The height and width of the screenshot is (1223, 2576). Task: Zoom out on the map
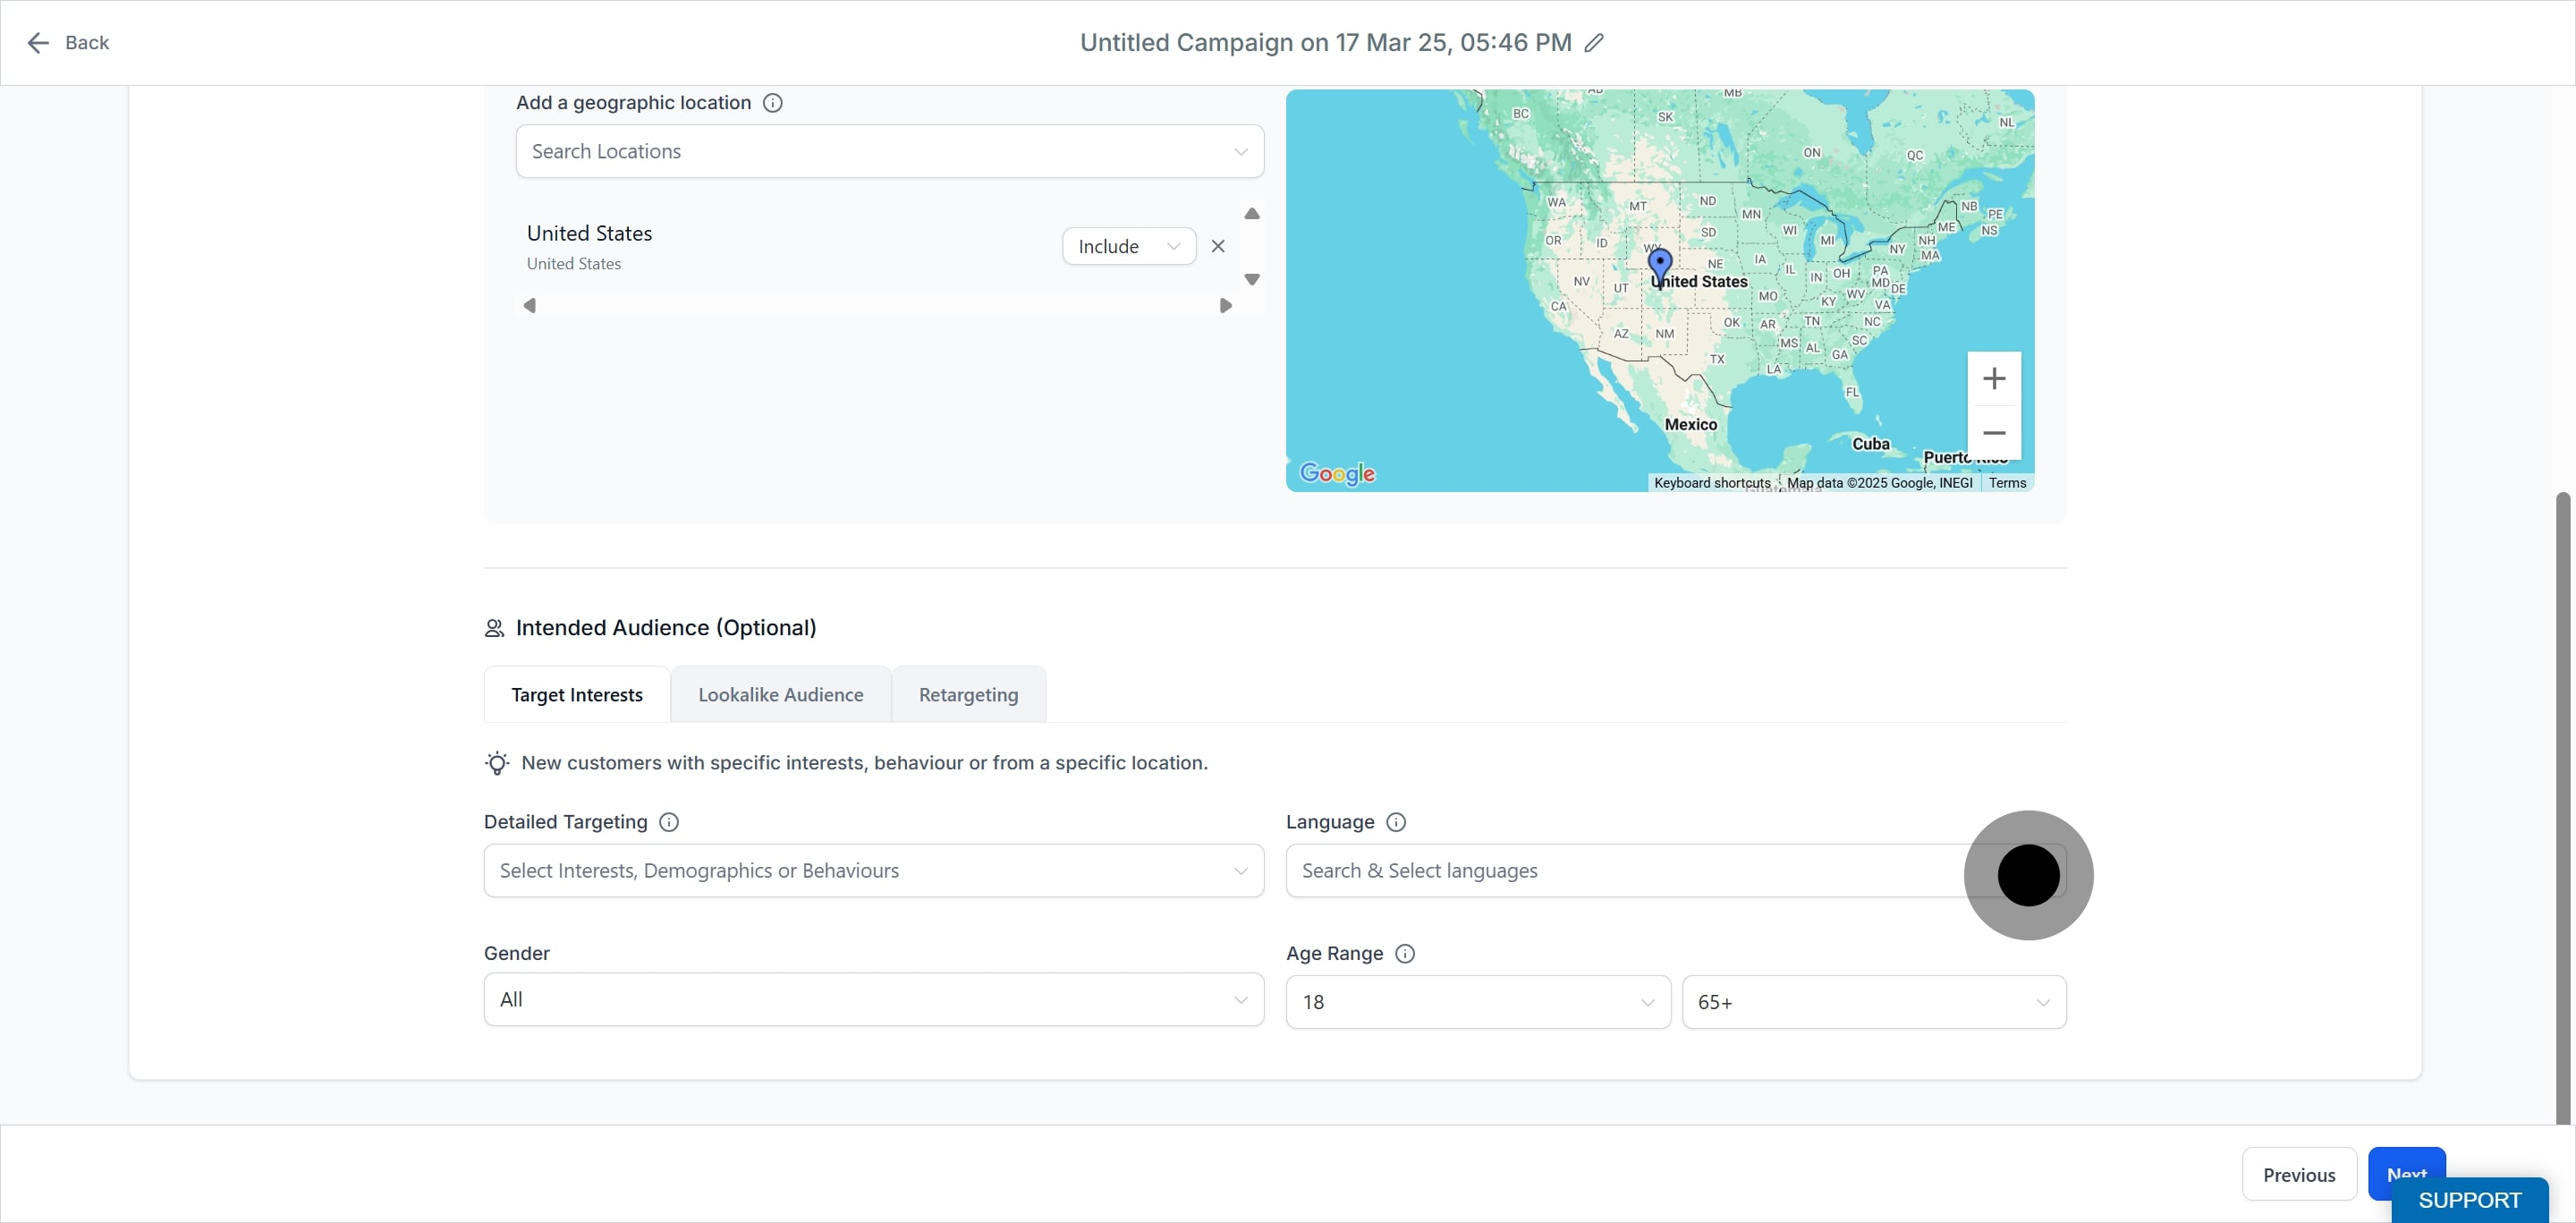(x=1994, y=432)
